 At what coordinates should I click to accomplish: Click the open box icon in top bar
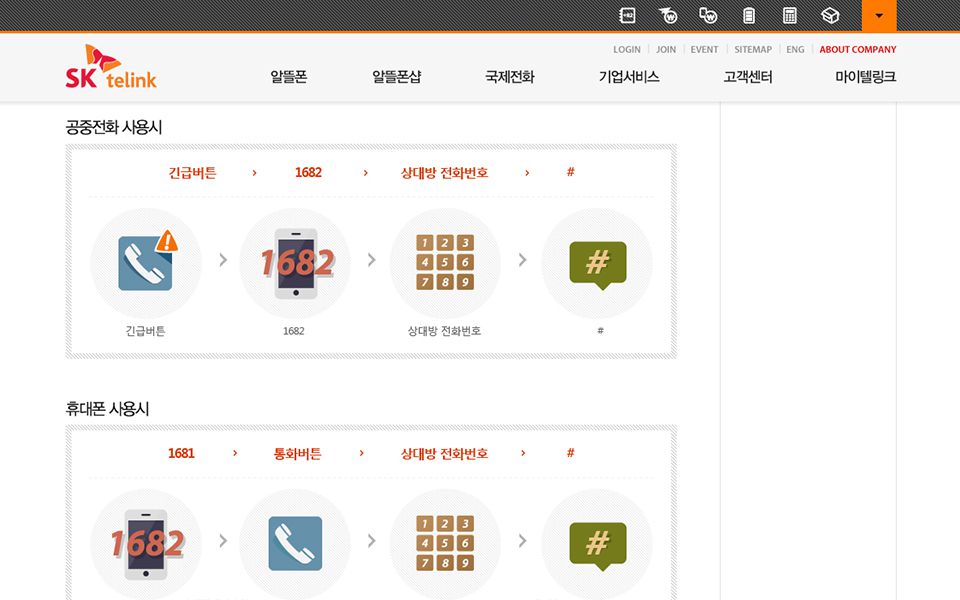click(830, 15)
